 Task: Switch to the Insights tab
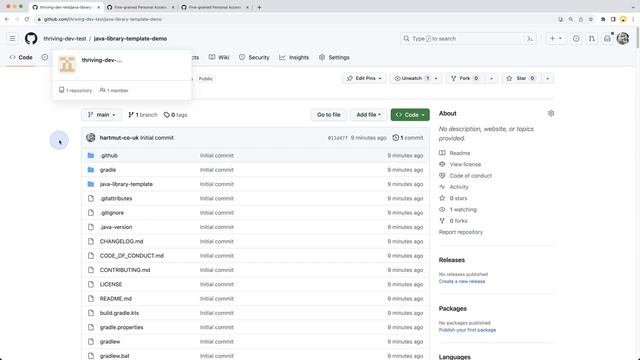coord(294,58)
